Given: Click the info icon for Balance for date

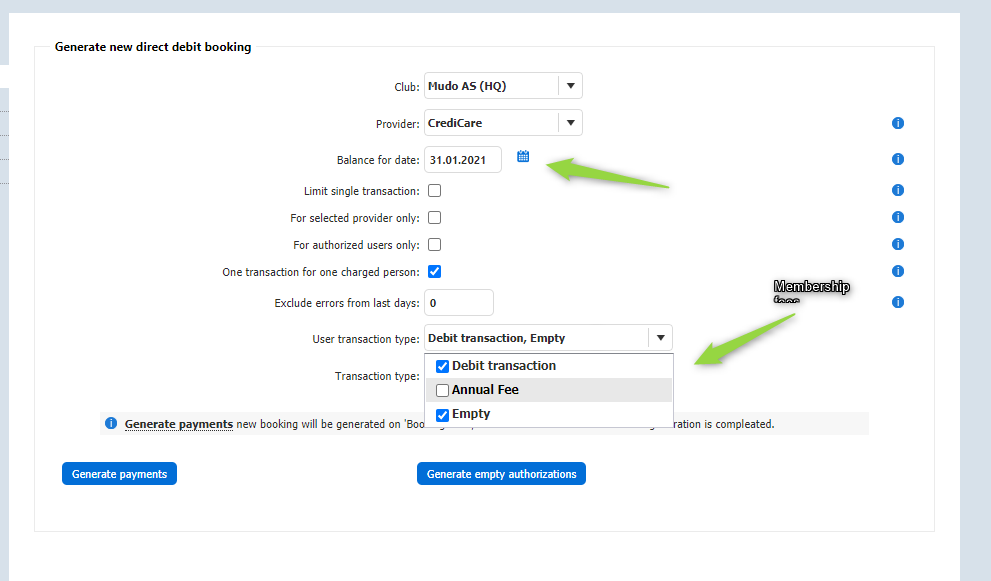Looking at the screenshot, I should pos(897,159).
